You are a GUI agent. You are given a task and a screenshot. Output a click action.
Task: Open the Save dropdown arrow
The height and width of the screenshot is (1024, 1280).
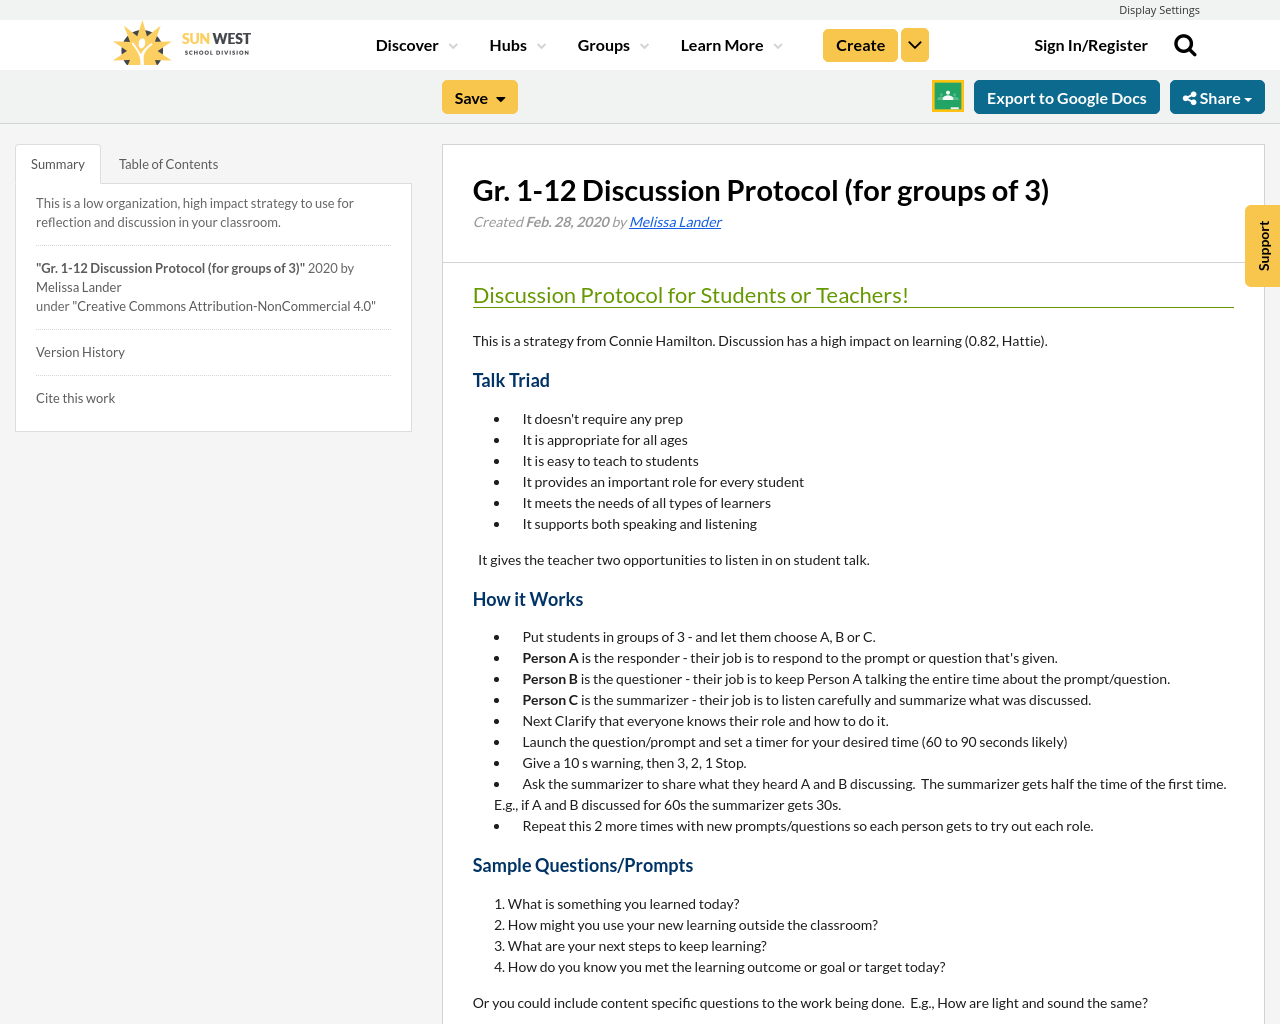[x=499, y=97]
